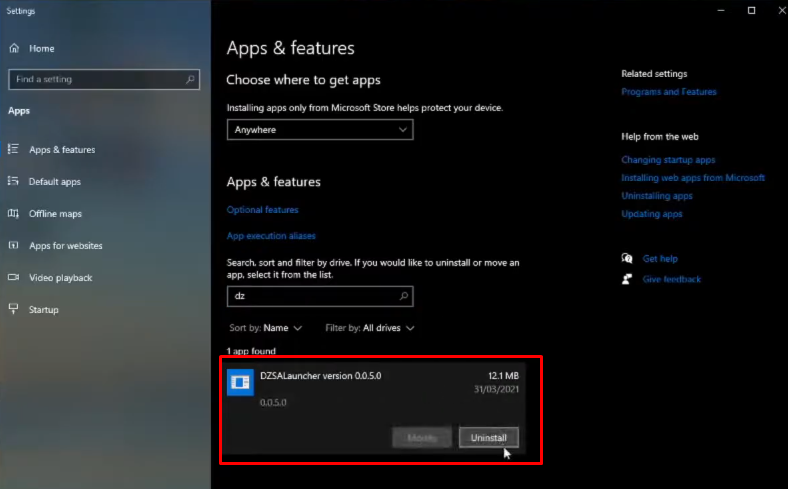Viewport: 788px width, 489px height.
Task: Open Installing web apps from Microsoft link
Action: click(693, 177)
